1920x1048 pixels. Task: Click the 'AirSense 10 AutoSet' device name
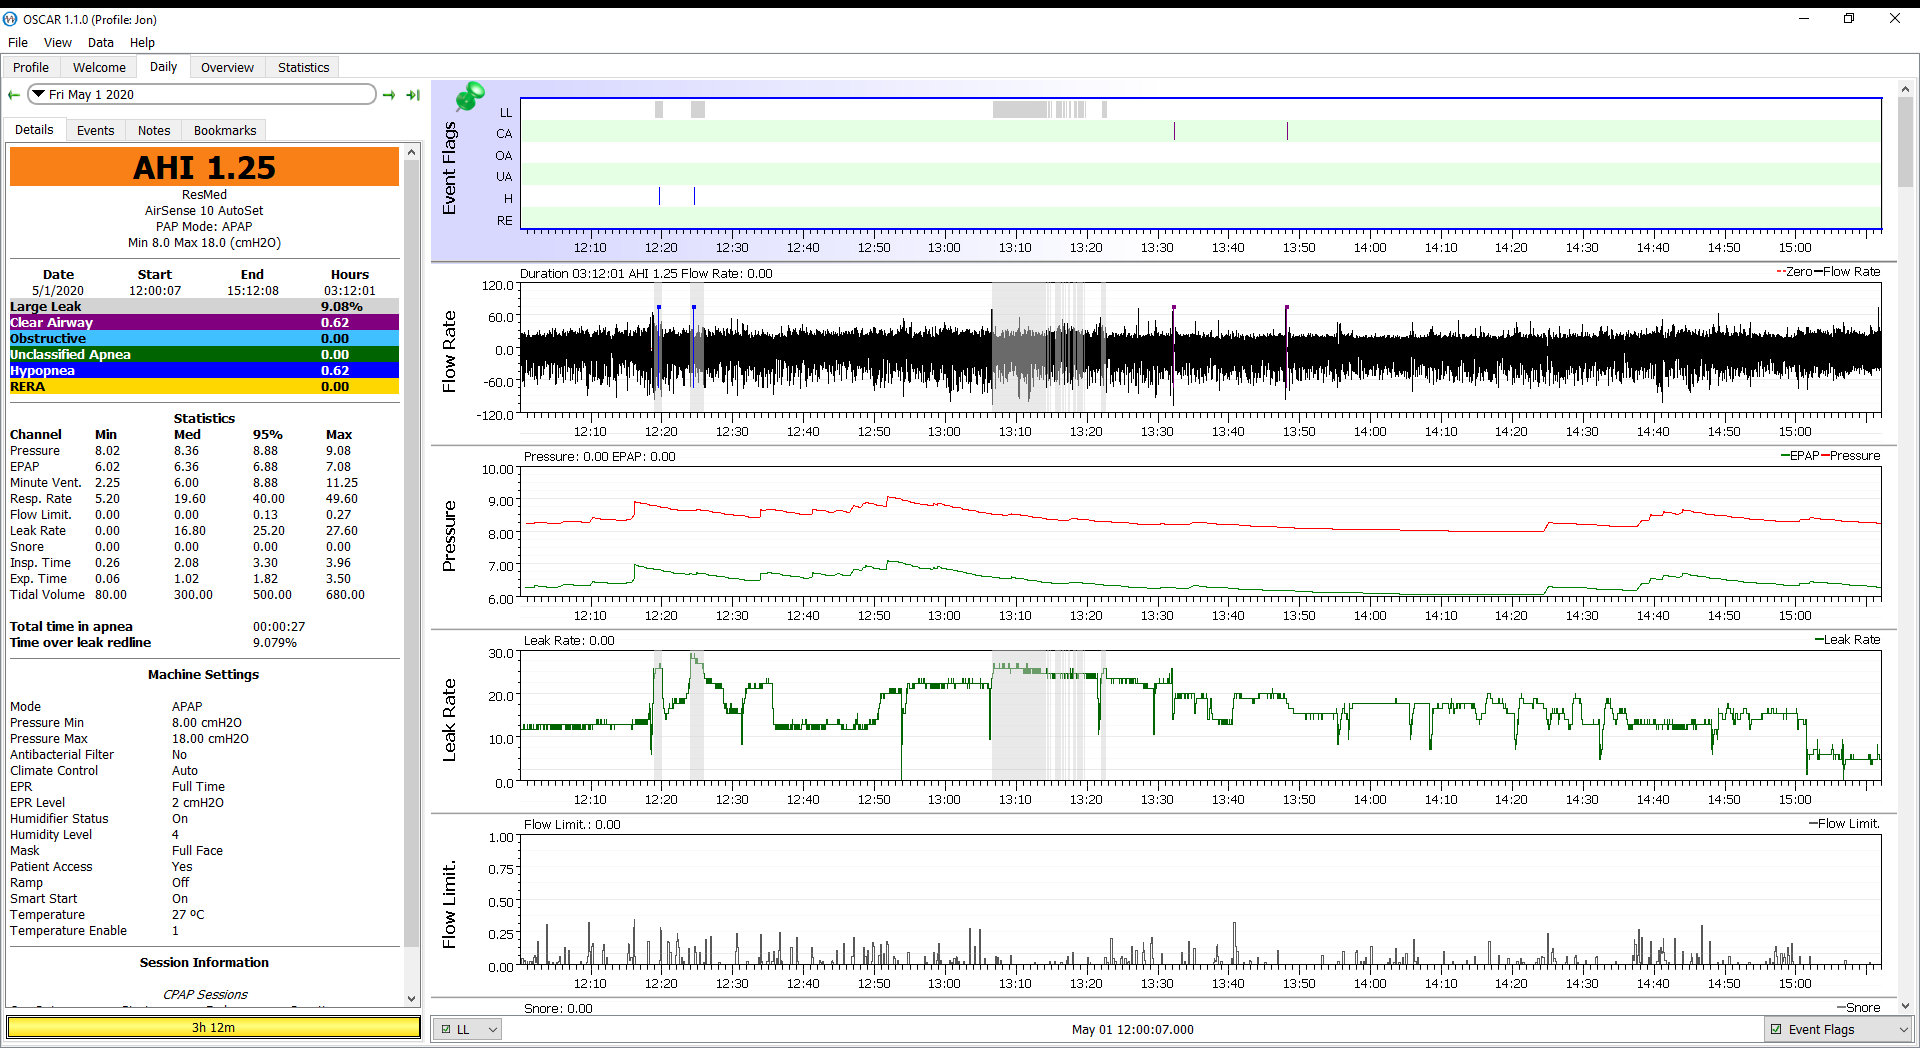click(204, 211)
